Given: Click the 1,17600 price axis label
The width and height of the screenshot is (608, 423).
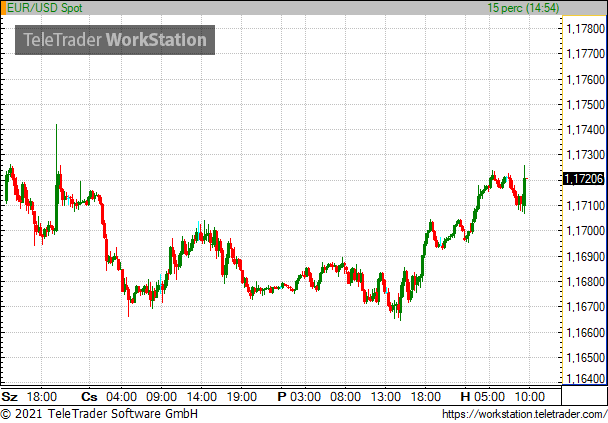Looking at the screenshot, I should tap(586, 79).
